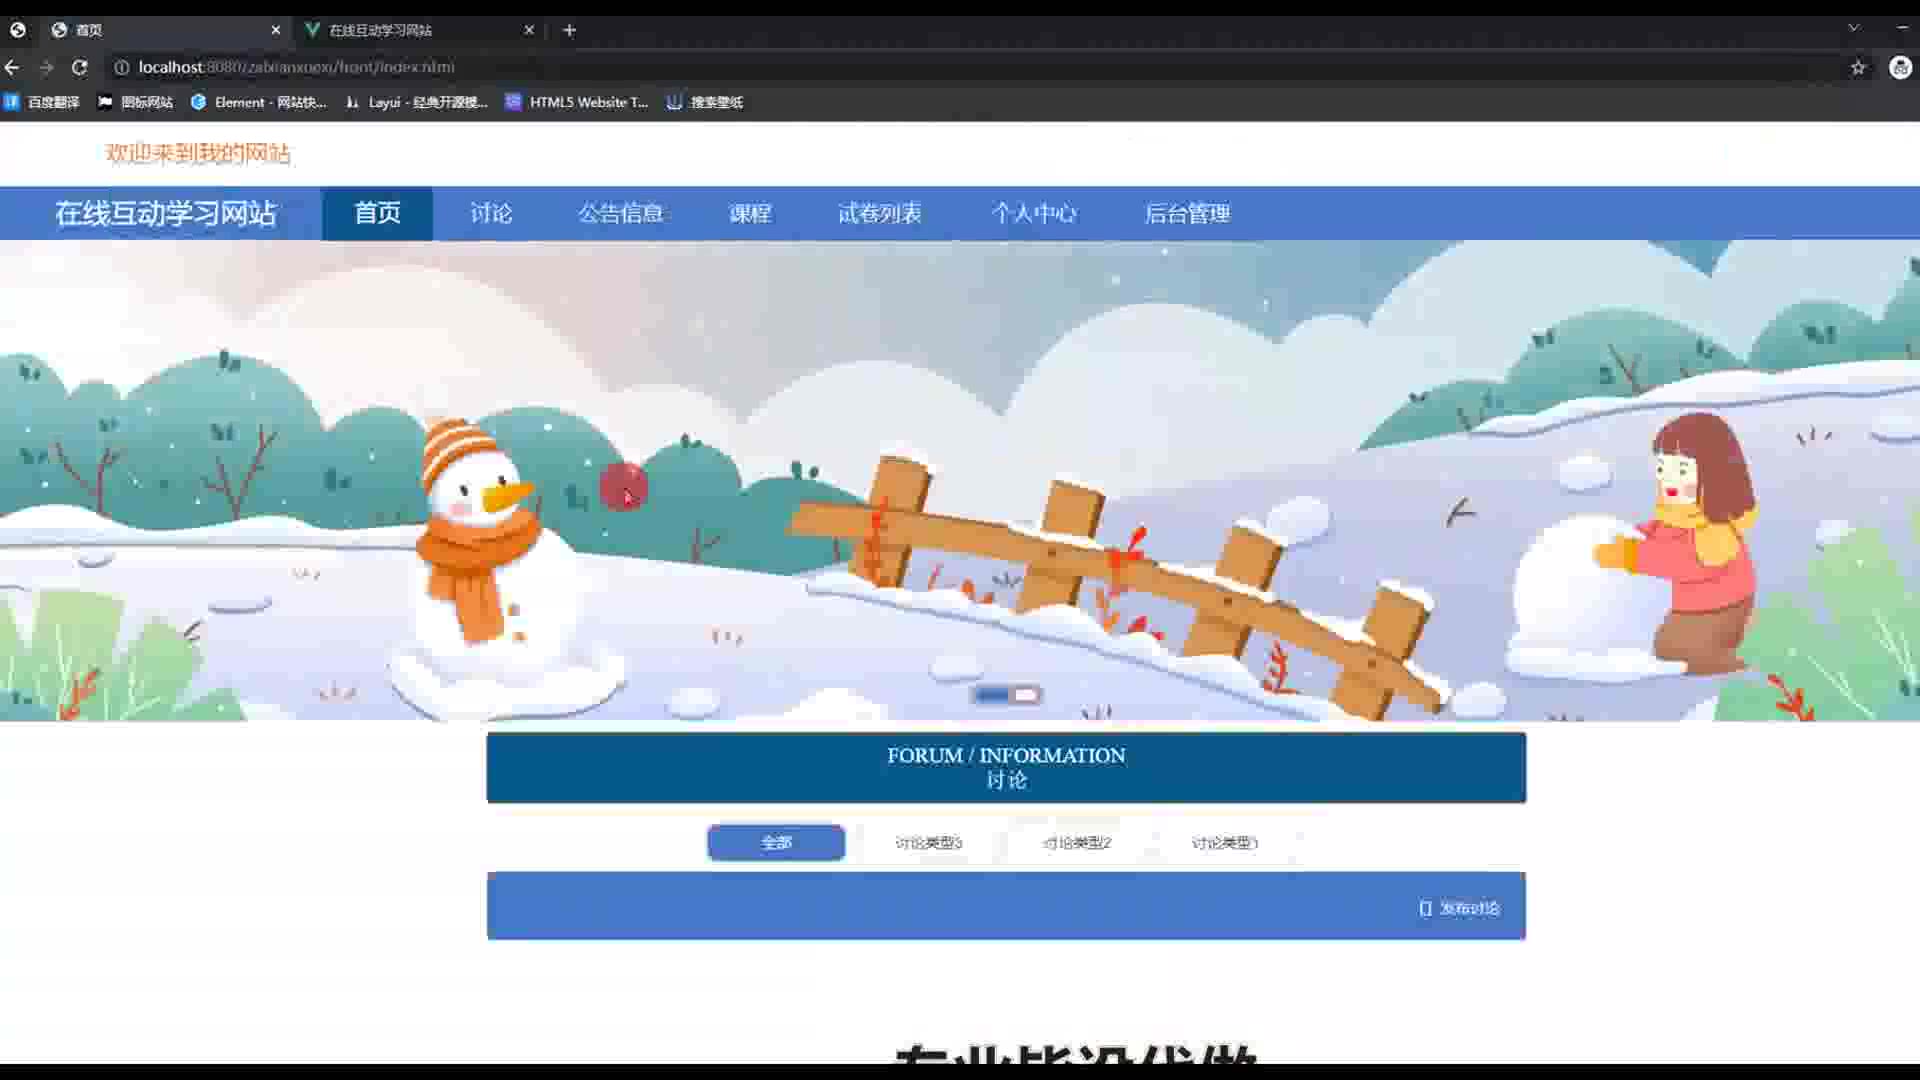Filter by 讨论类型3 category
1920x1080 pixels.
click(928, 842)
